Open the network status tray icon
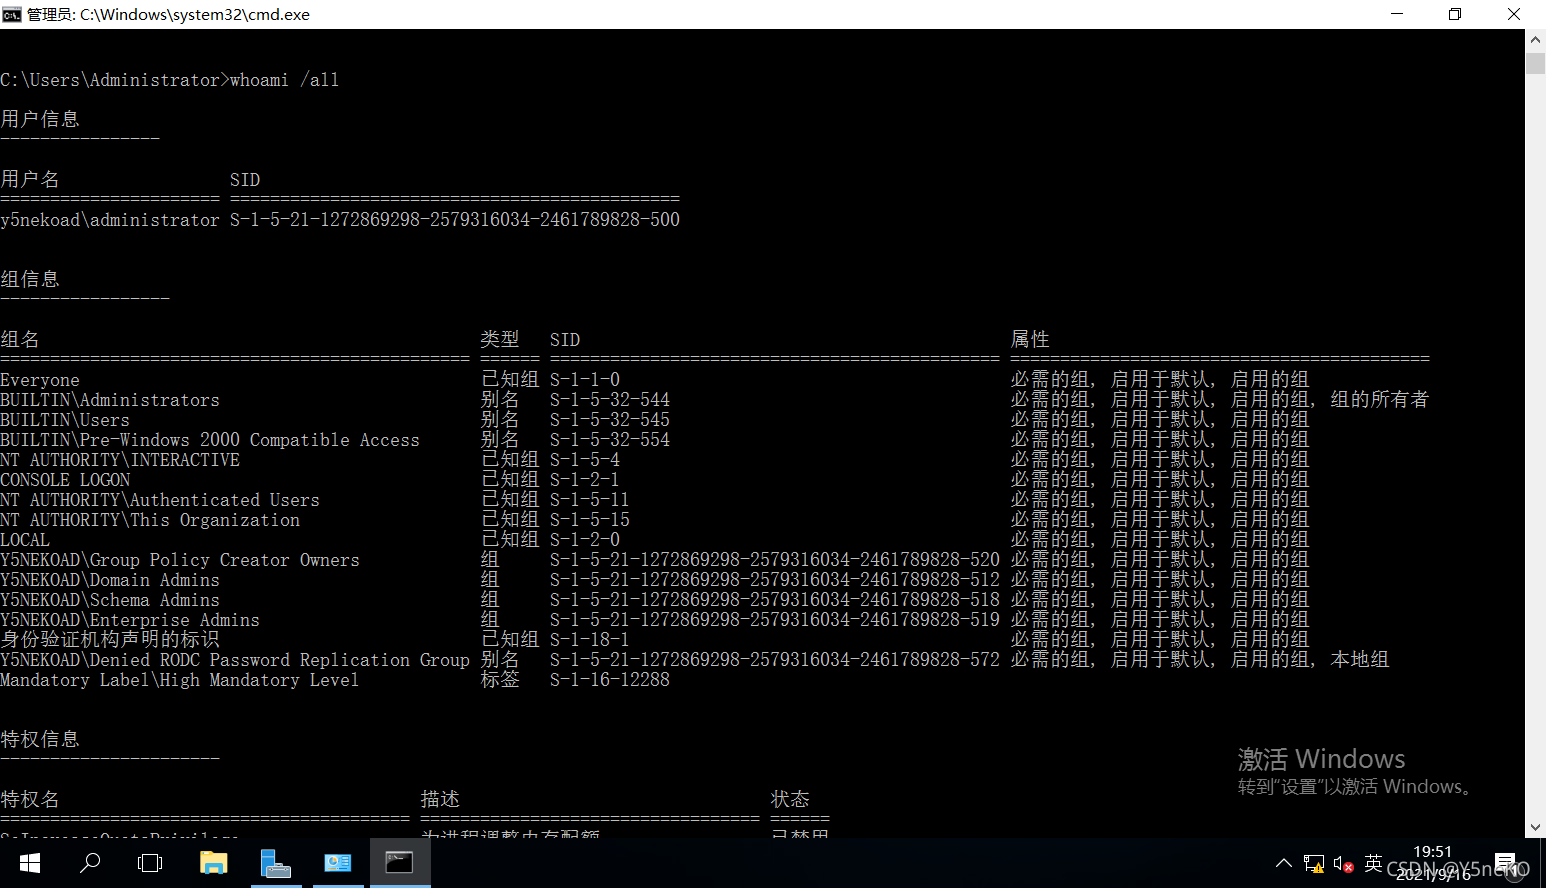Screen dimensions: 1546x888 [x=1314, y=863]
